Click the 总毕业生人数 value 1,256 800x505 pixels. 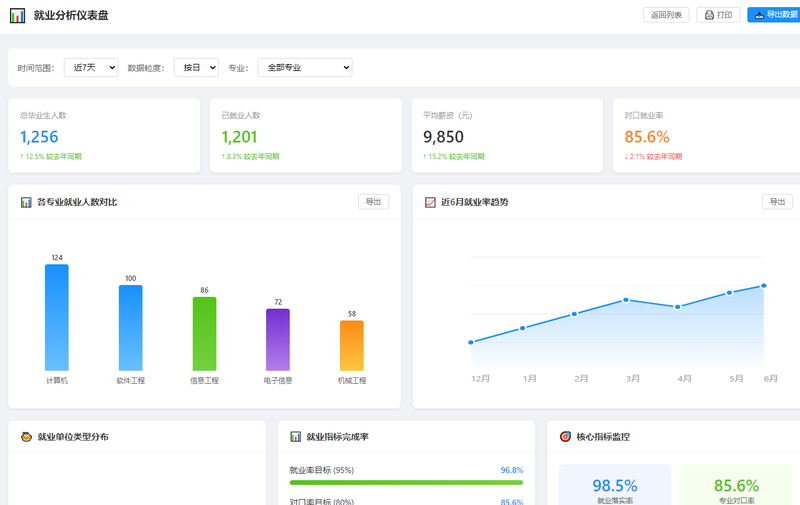coord(39,137)
